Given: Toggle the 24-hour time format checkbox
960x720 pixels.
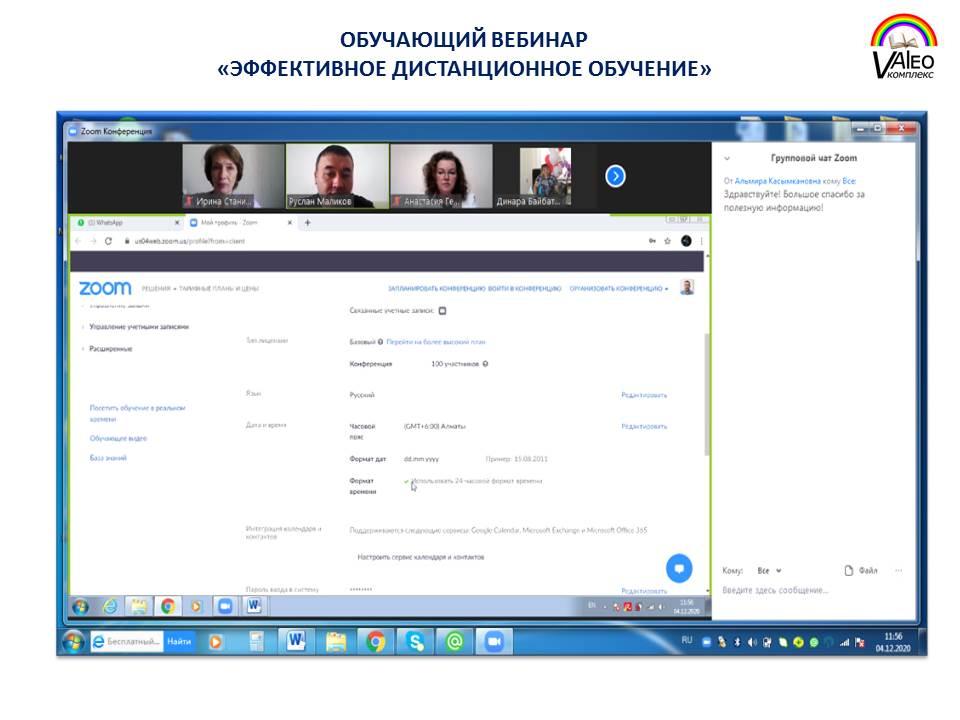Looking at the screenshot, I should point(407,482).
